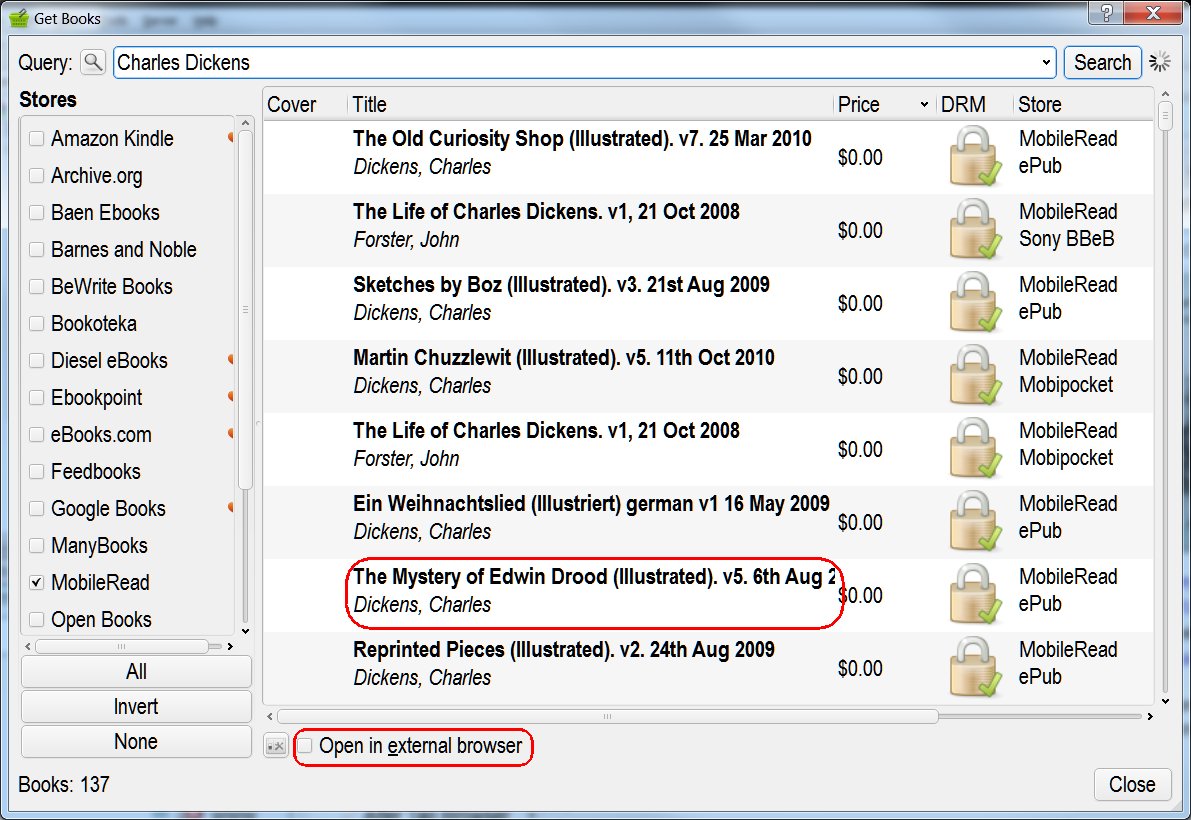Click the results horizontal scrollbar thumb
Viewport: 1191px width, 820px height.
[608, 716]
